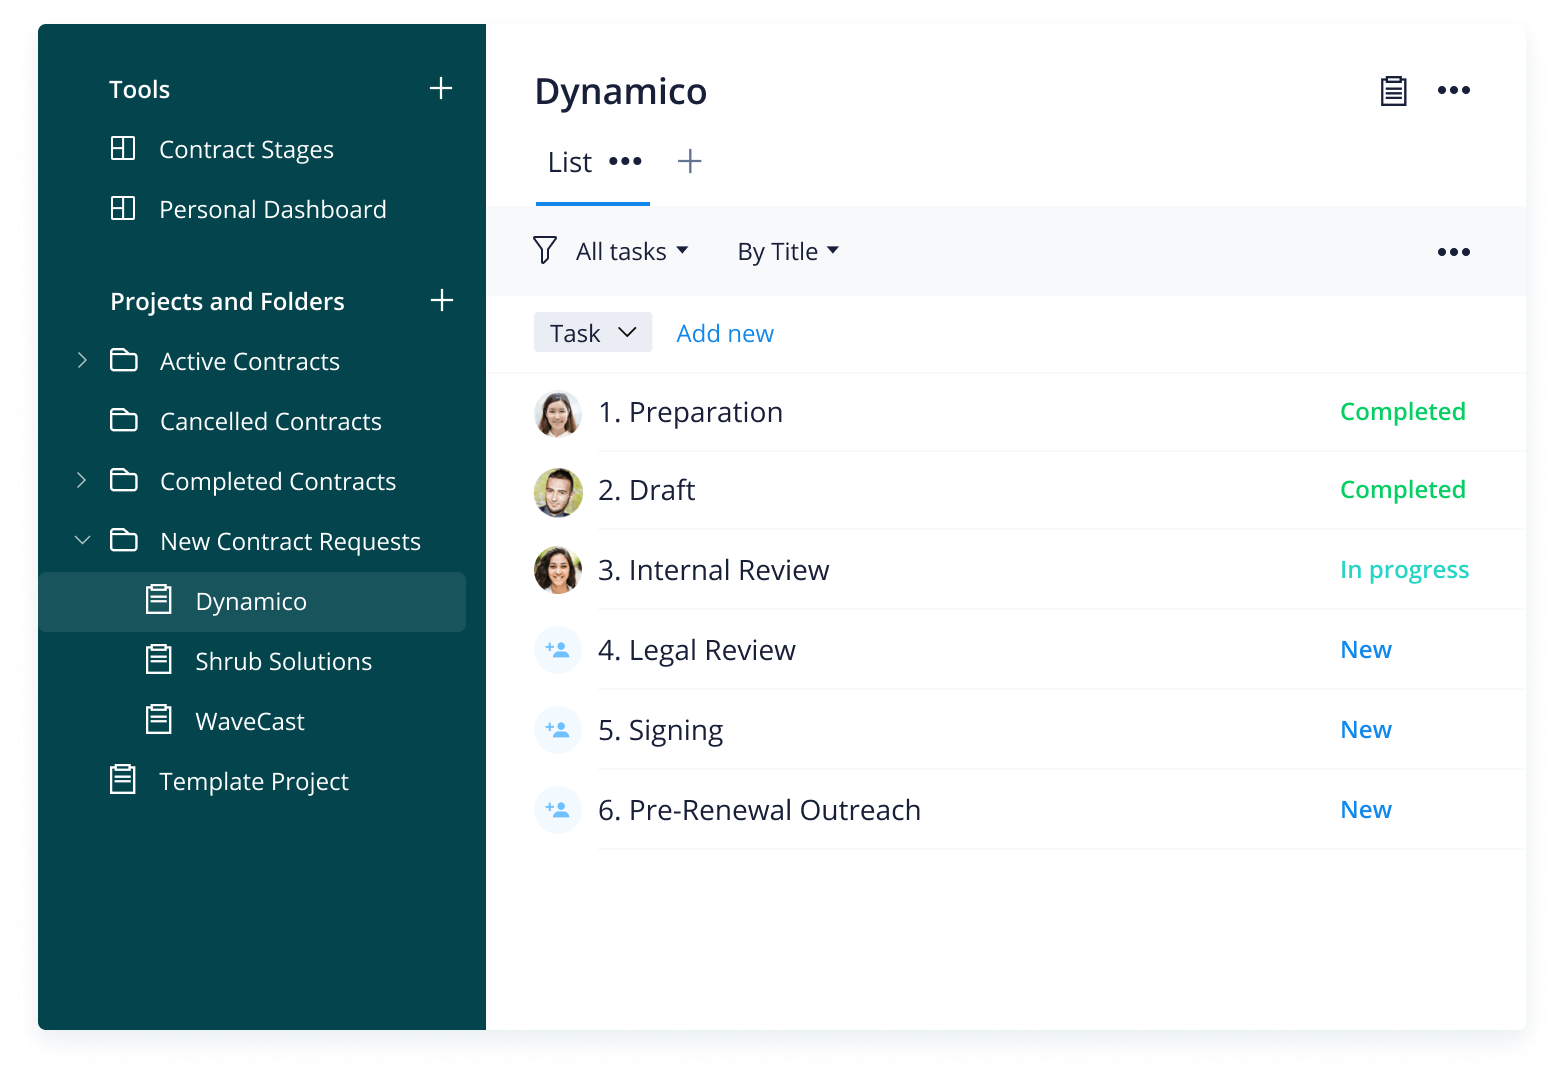The width and height of the screenshot is (1562, 1079).
Task: Change New status of Signing task
Action: (1366, 729)
